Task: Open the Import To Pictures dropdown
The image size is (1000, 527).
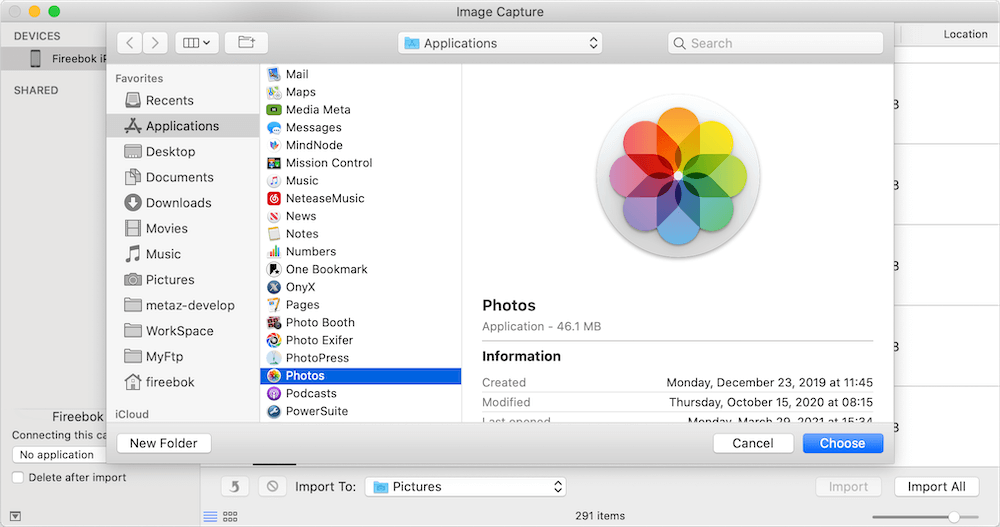Action: 465,486
